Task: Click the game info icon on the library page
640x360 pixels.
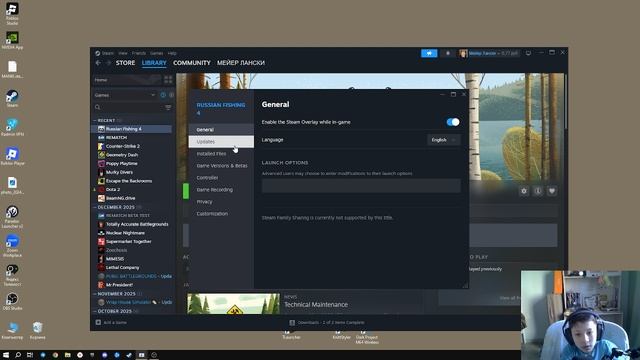Action: [x=538, y=191]
